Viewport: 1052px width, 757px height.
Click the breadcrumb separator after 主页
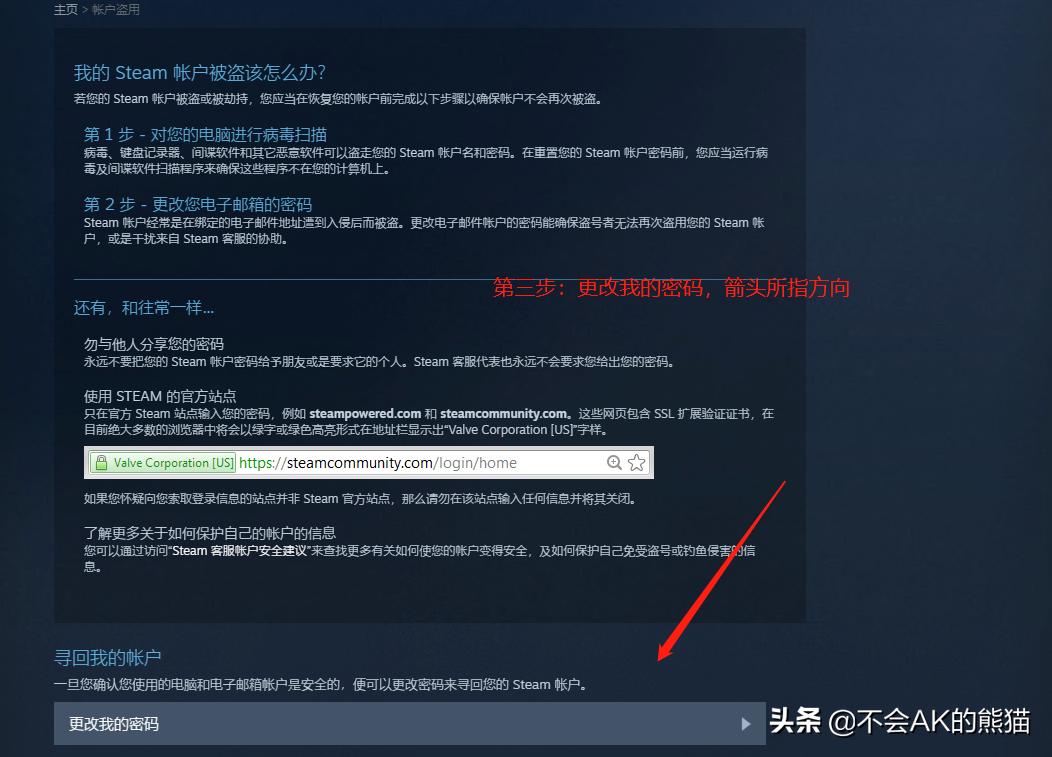click(x=83, y=9)
